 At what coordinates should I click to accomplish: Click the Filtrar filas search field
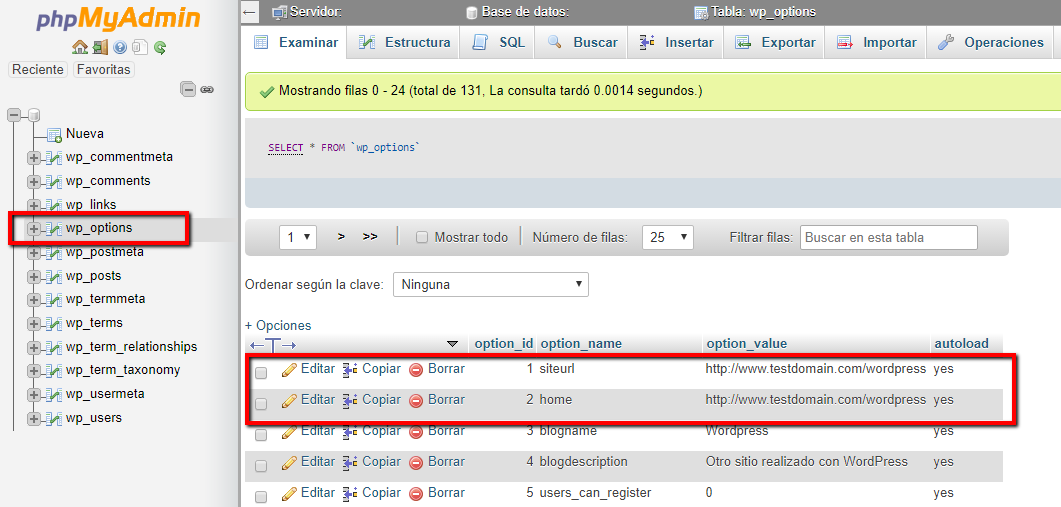point(888,238)
